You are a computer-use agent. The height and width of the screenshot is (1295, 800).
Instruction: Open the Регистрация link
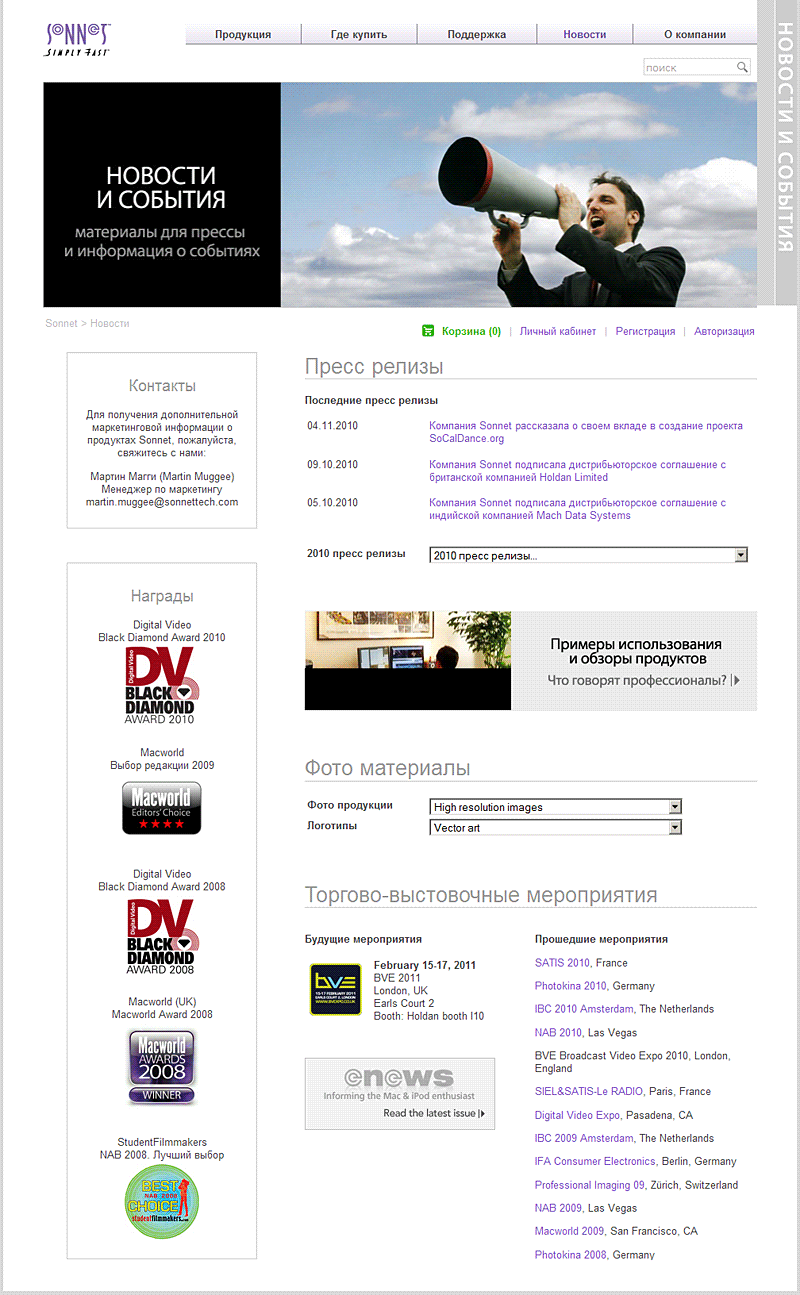645,331
